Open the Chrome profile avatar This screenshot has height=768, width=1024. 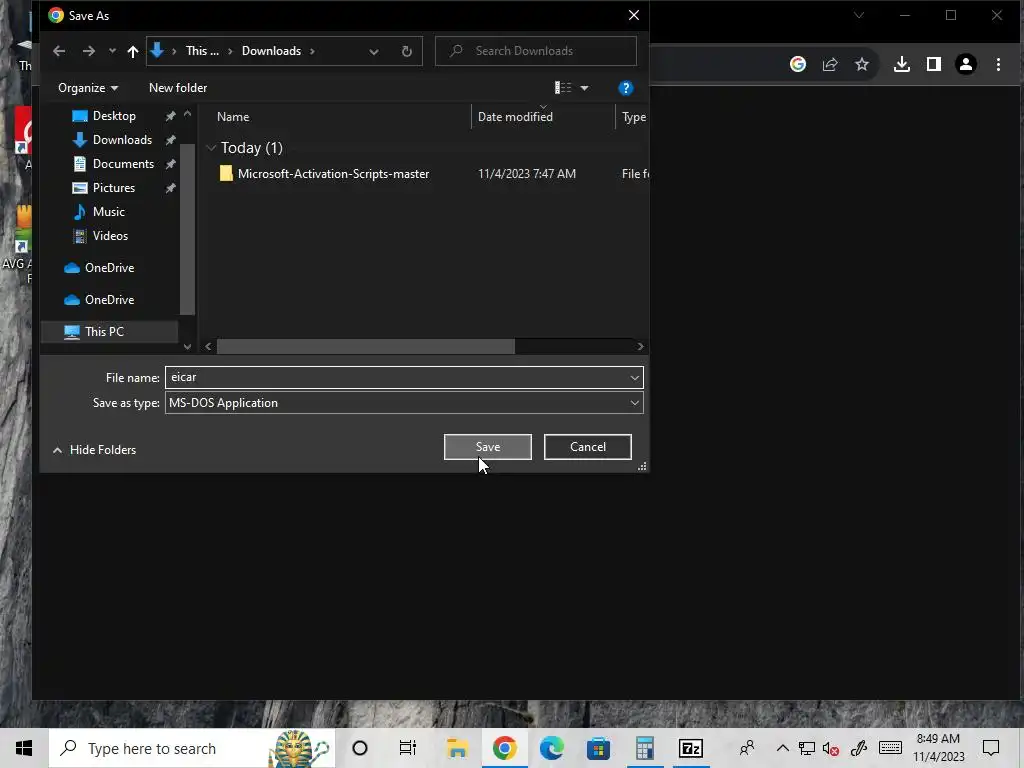coord(966,64)
